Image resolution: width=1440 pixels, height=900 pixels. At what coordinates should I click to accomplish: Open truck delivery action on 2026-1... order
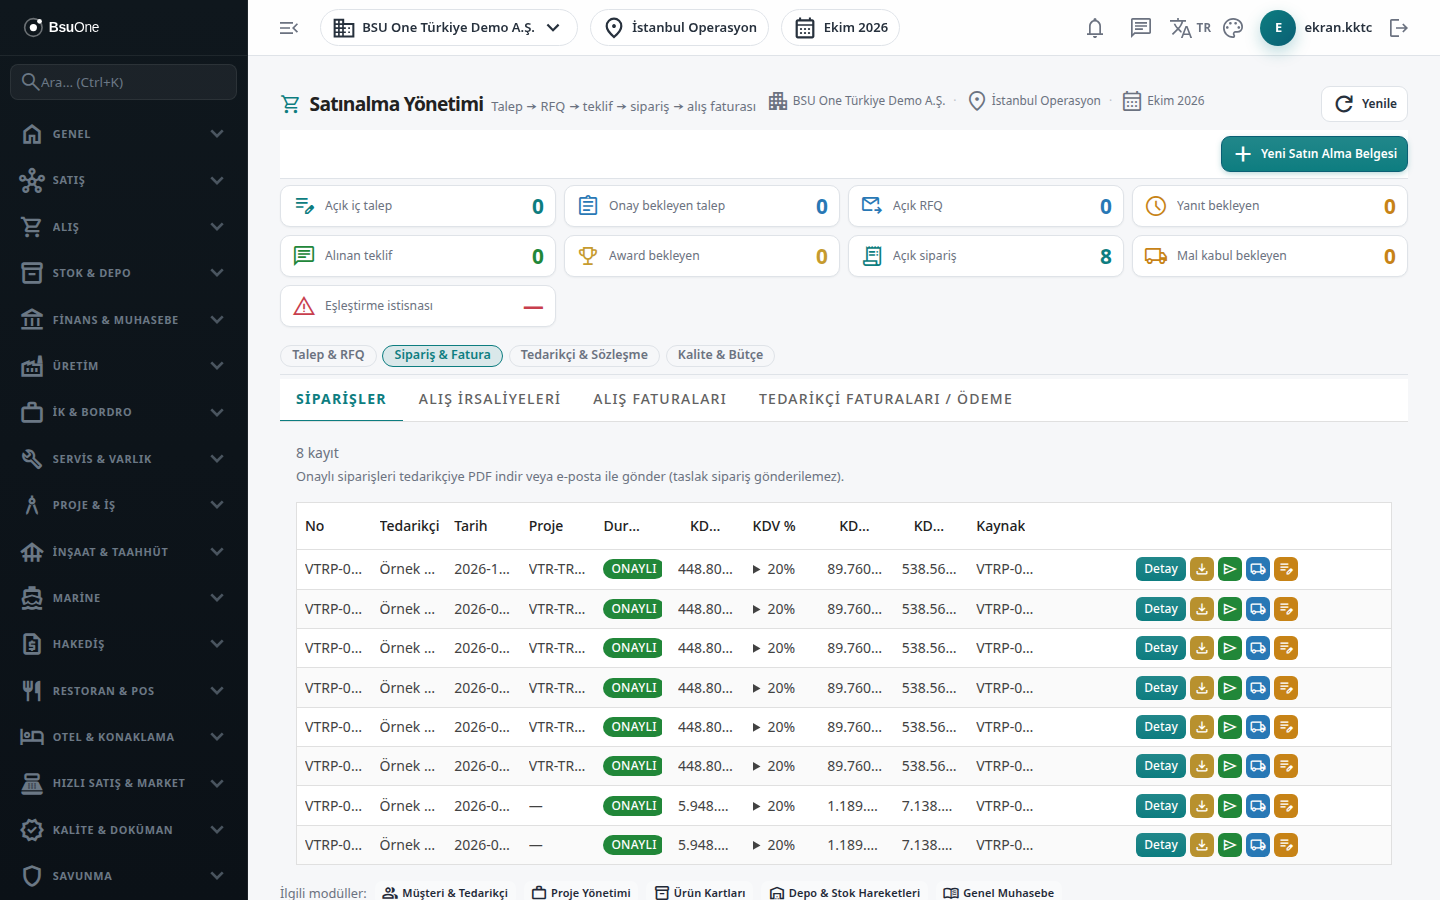(1258, 569)
